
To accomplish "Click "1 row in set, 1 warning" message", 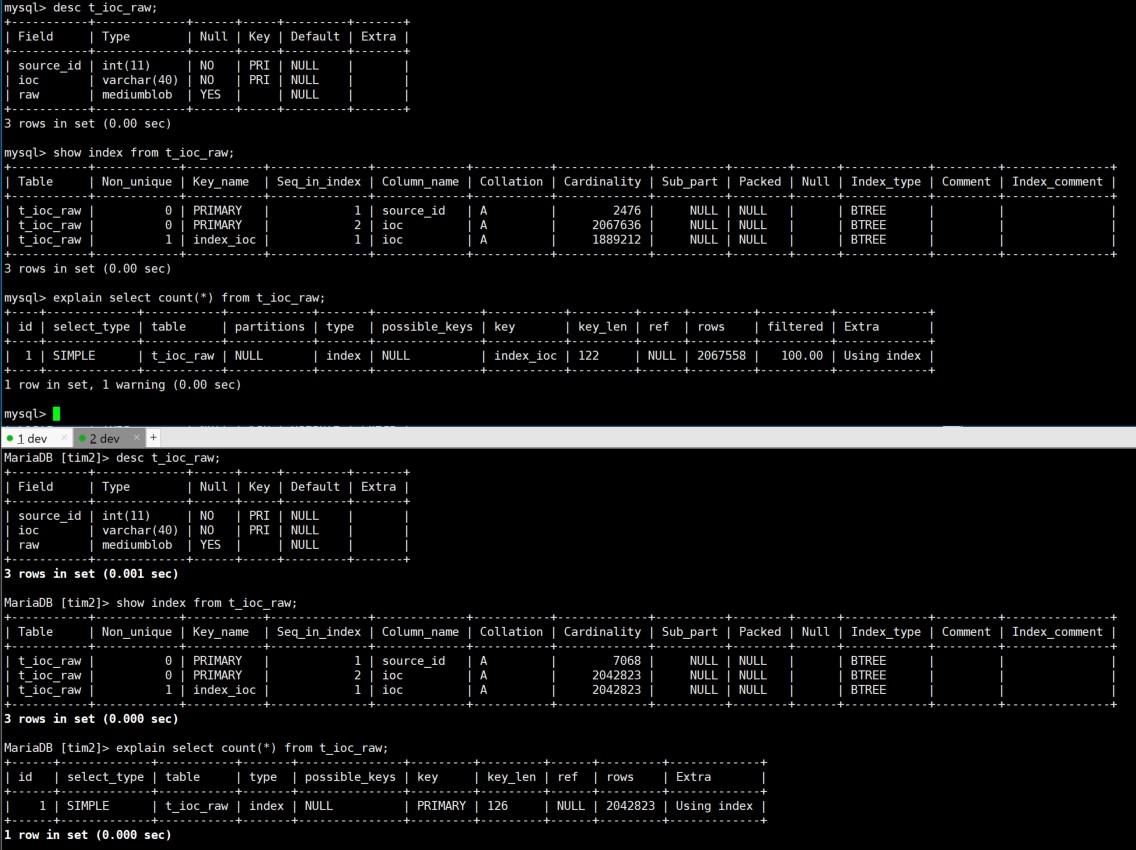I will point(122,385).
